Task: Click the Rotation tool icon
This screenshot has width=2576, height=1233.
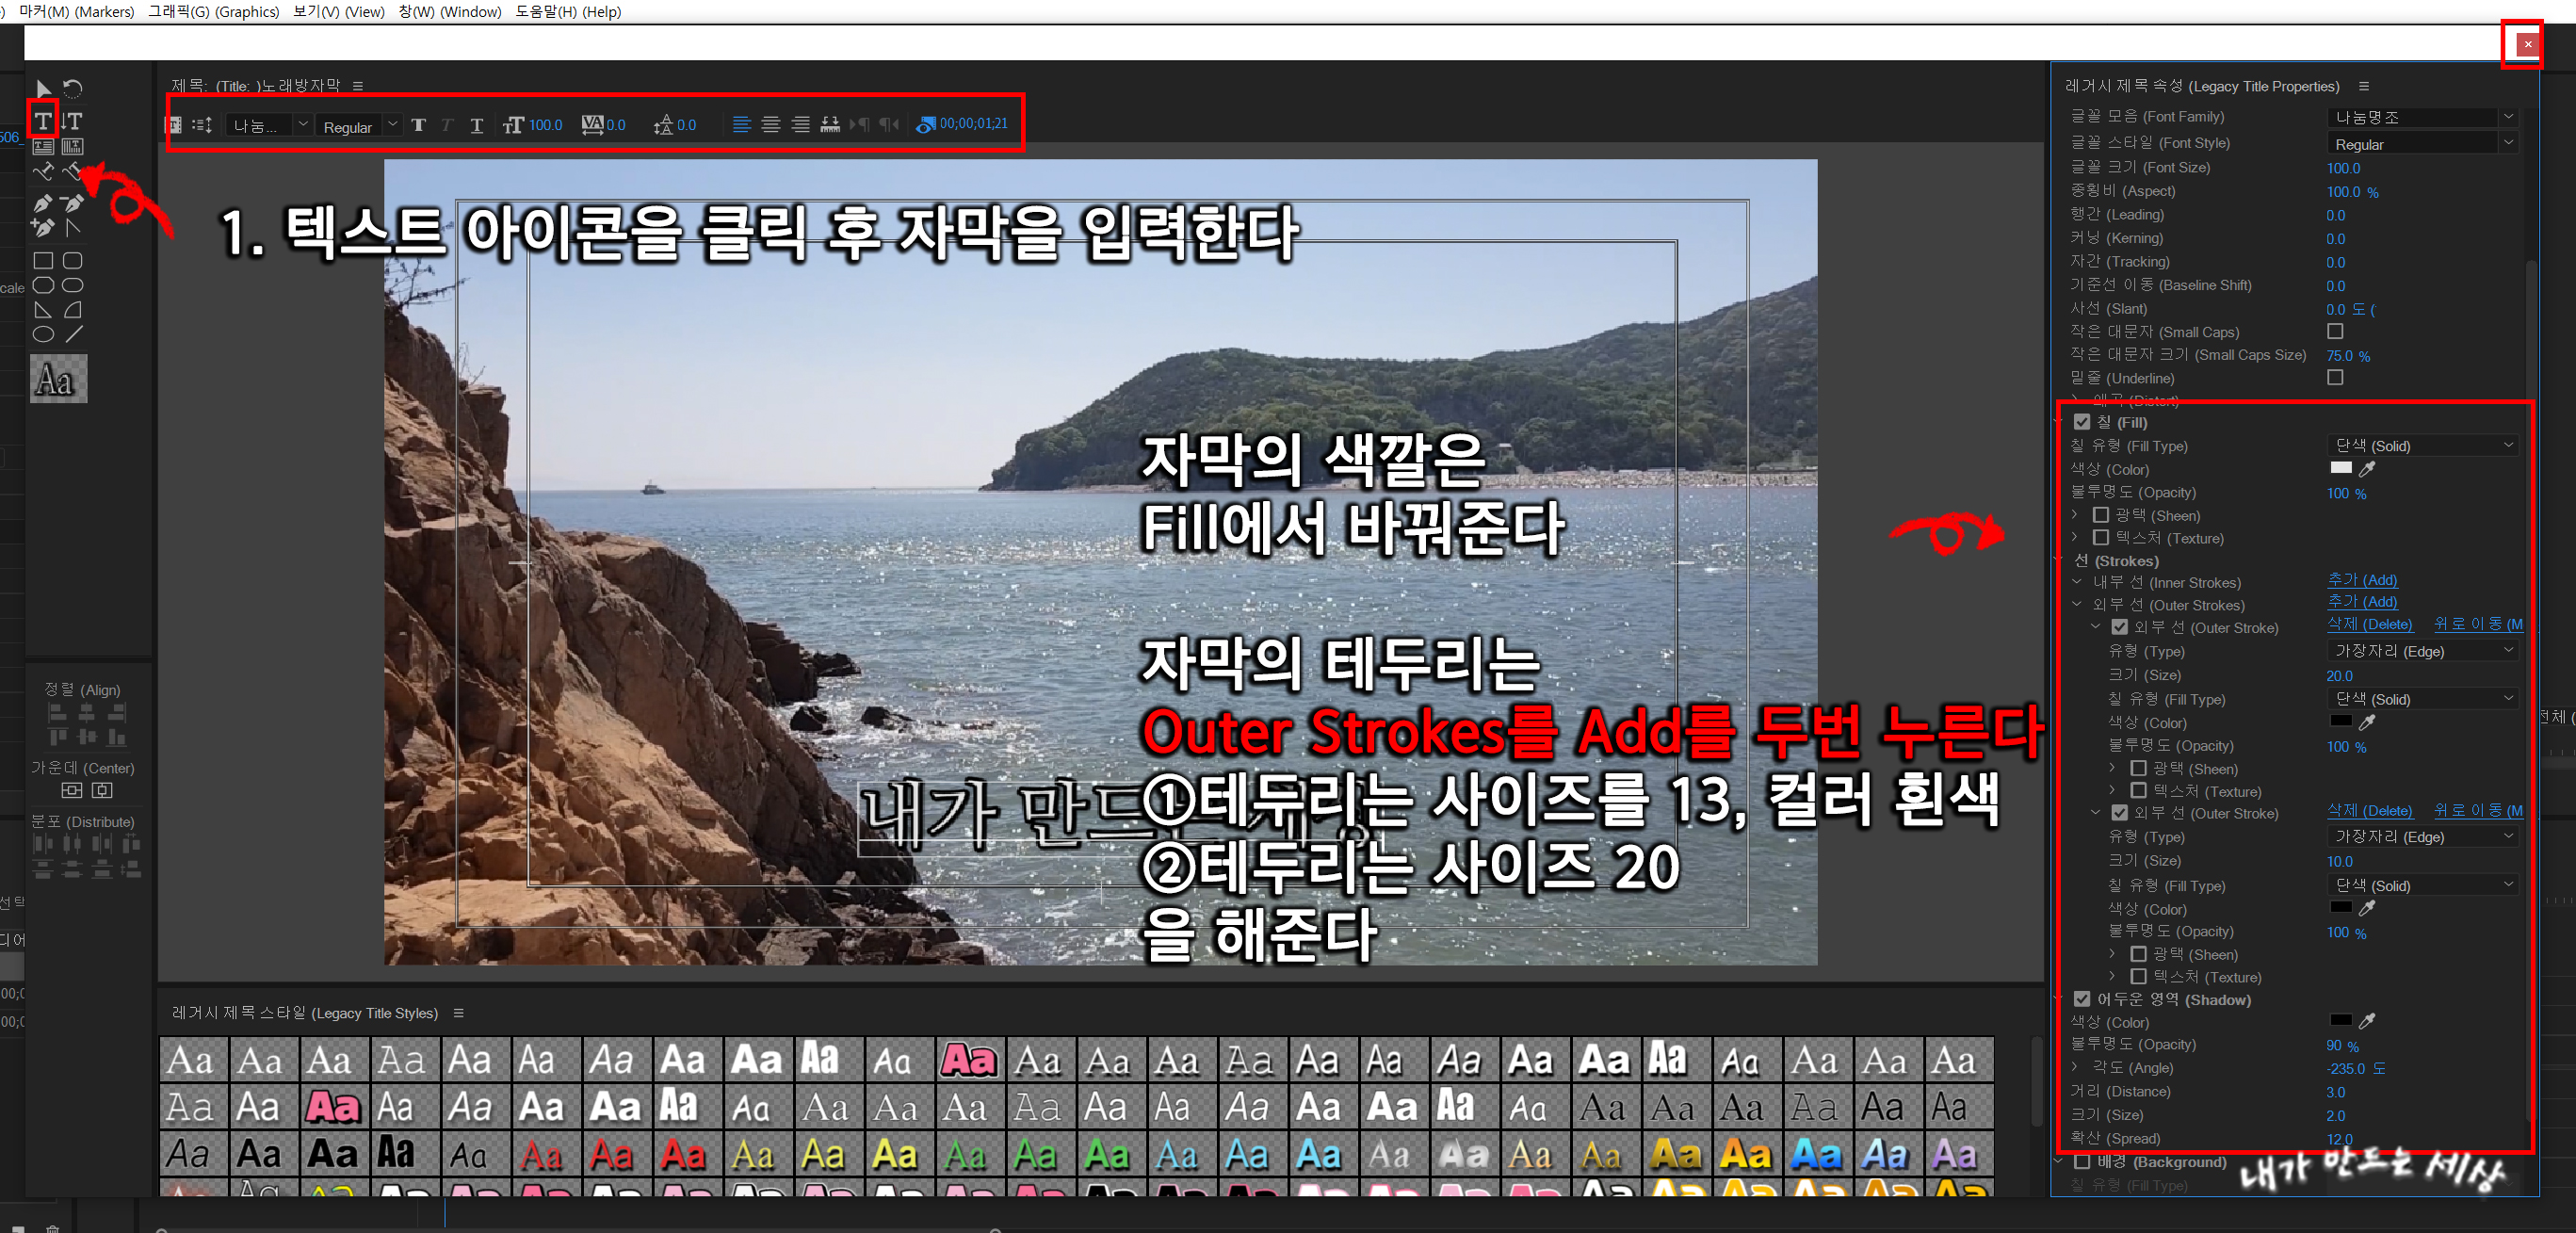Action: click(x=73, y=89)
